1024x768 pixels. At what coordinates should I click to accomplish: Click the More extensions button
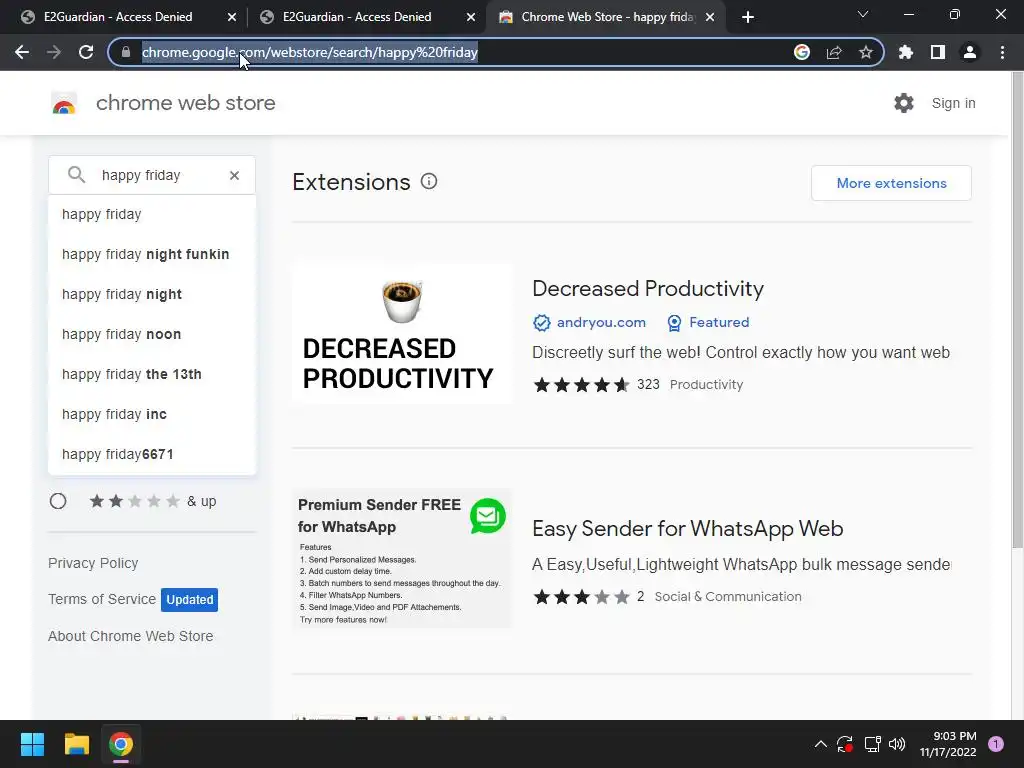891,183
